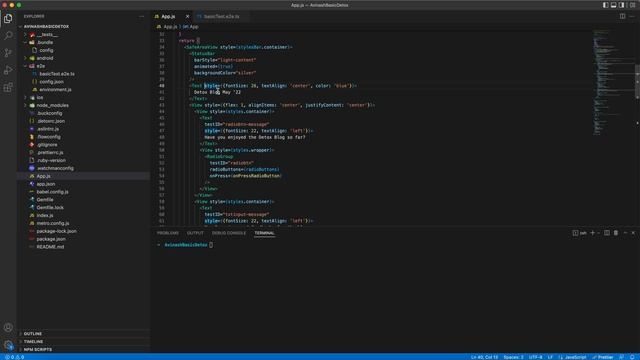The image size is (640, 360).
Task: Open the Accounts menu in the activity bar
Action: coord(8,327)
